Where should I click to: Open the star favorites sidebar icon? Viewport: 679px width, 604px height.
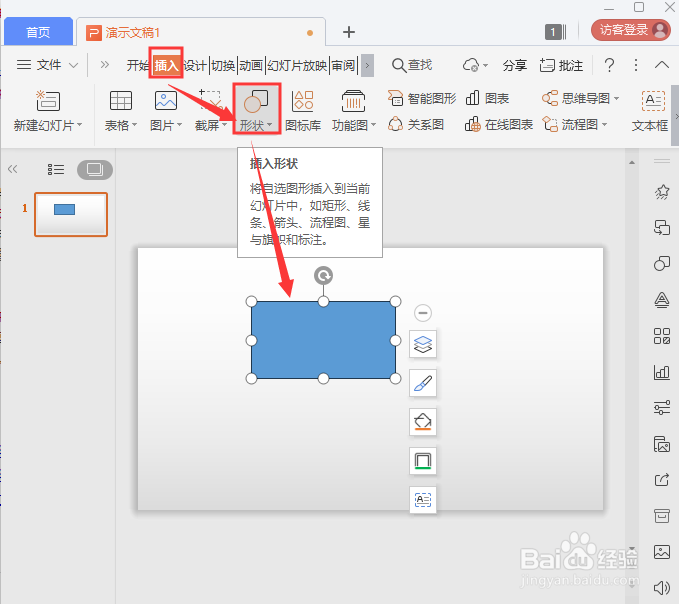662,192
